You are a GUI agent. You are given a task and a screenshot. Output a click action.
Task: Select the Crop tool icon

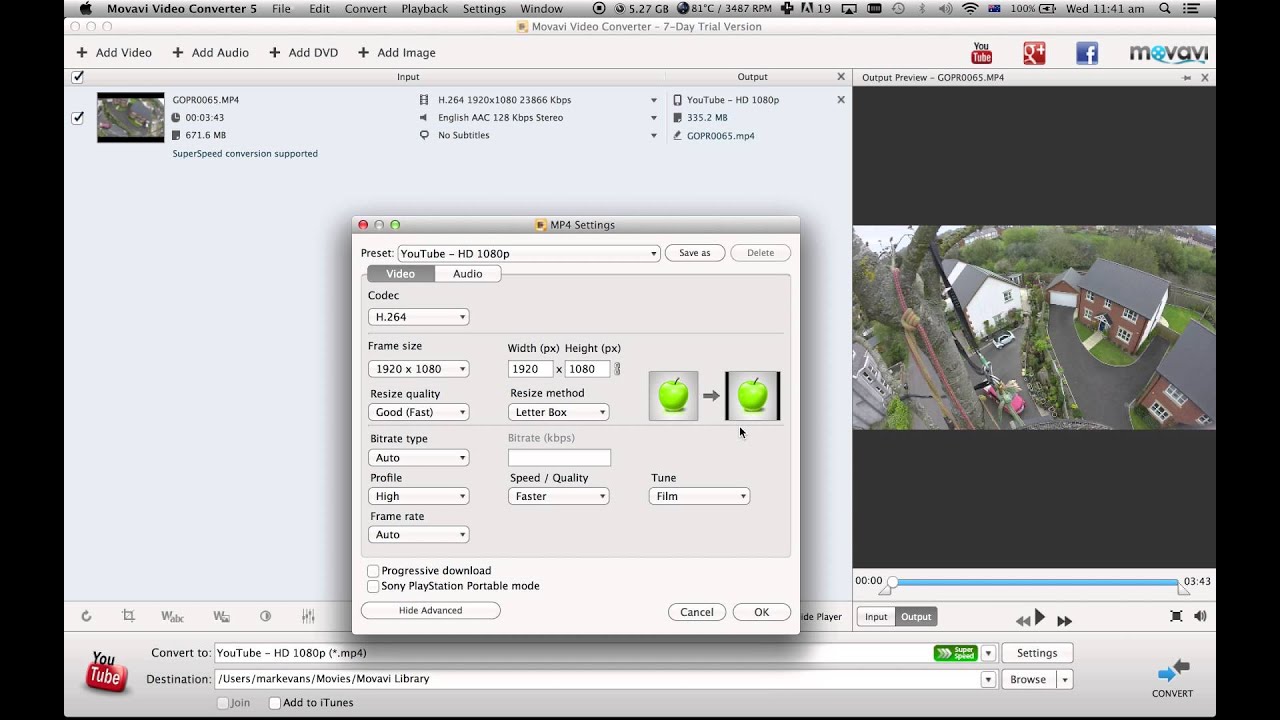point(128,616)
